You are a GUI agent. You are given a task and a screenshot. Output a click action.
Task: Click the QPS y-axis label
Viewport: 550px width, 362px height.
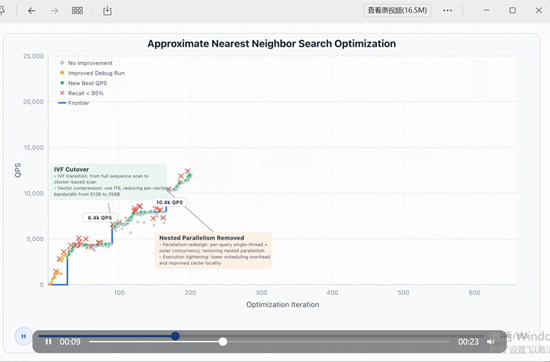18,170
